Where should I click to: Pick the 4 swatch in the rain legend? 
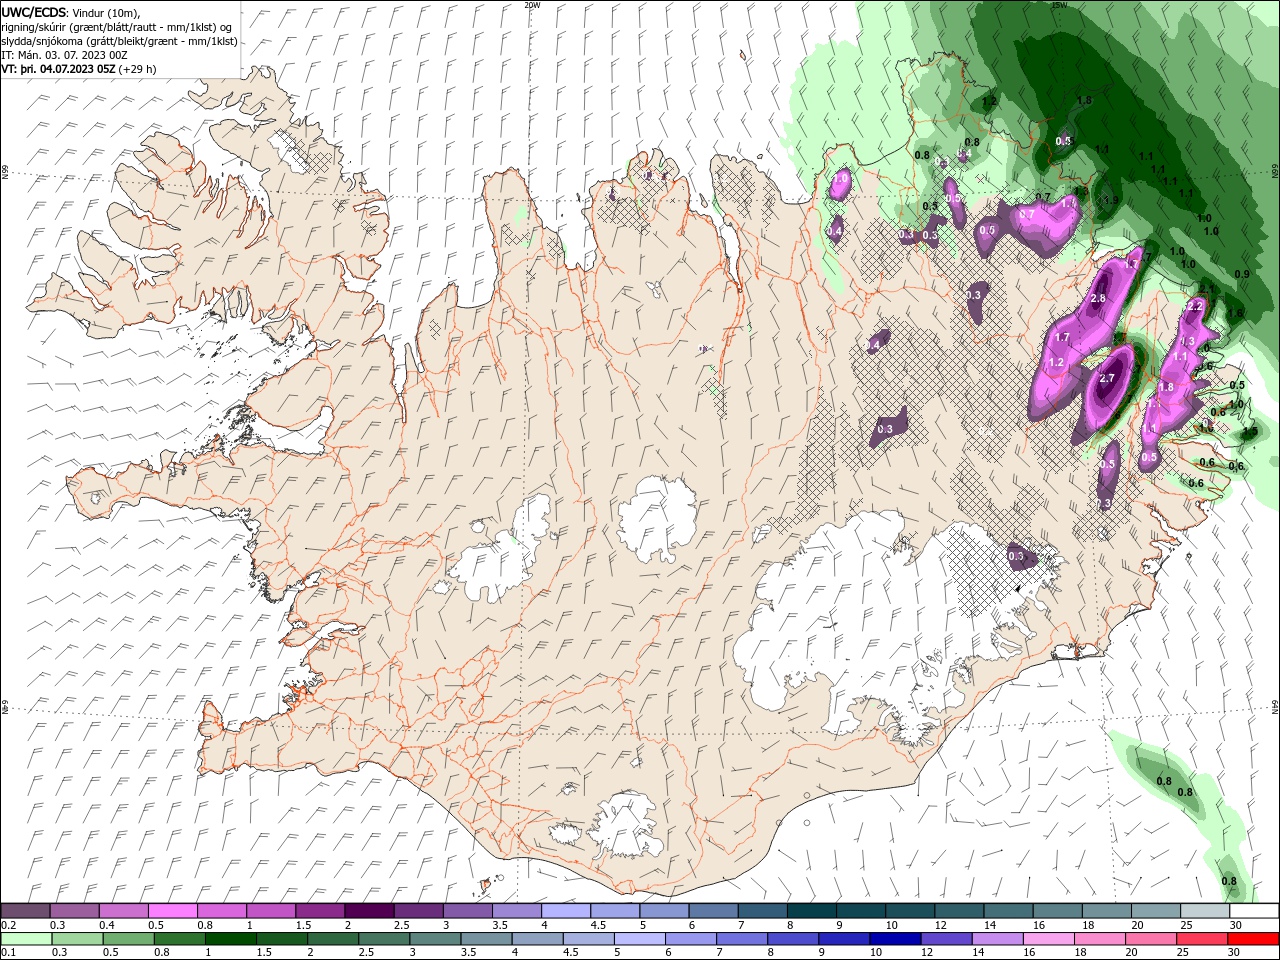537,939
